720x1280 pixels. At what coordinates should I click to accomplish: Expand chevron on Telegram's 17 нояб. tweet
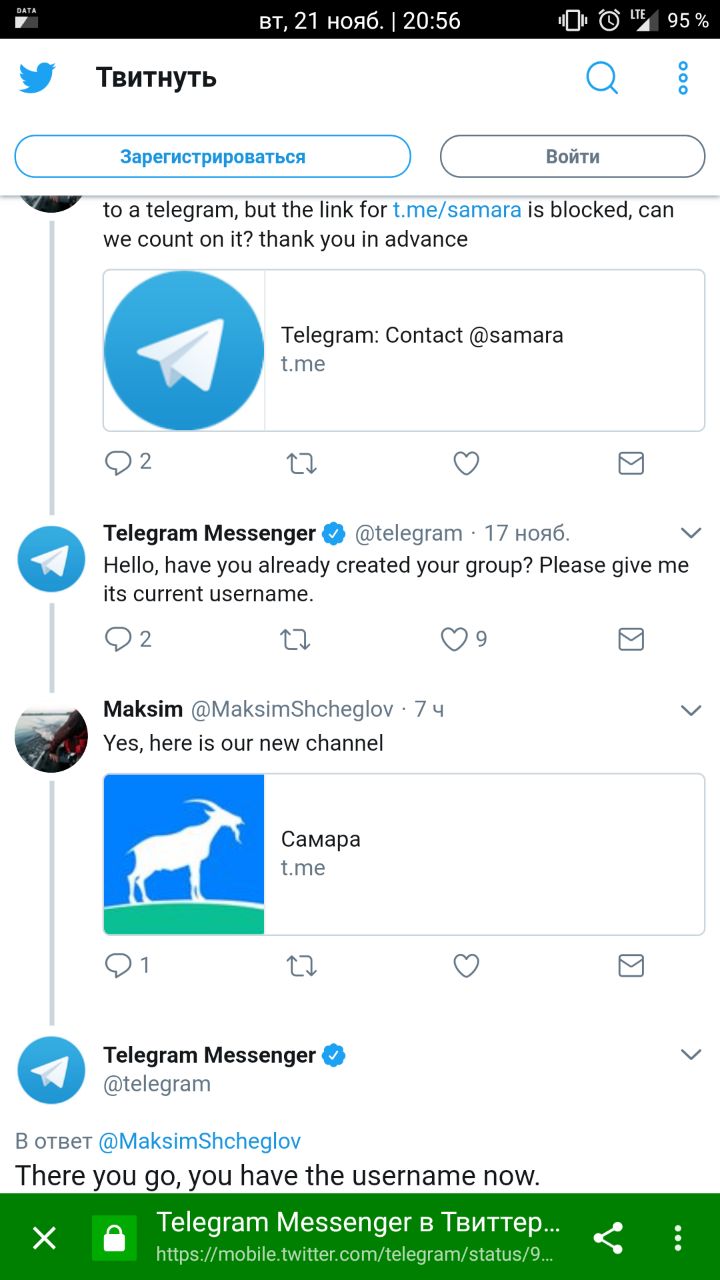click(x=691, y=532)
